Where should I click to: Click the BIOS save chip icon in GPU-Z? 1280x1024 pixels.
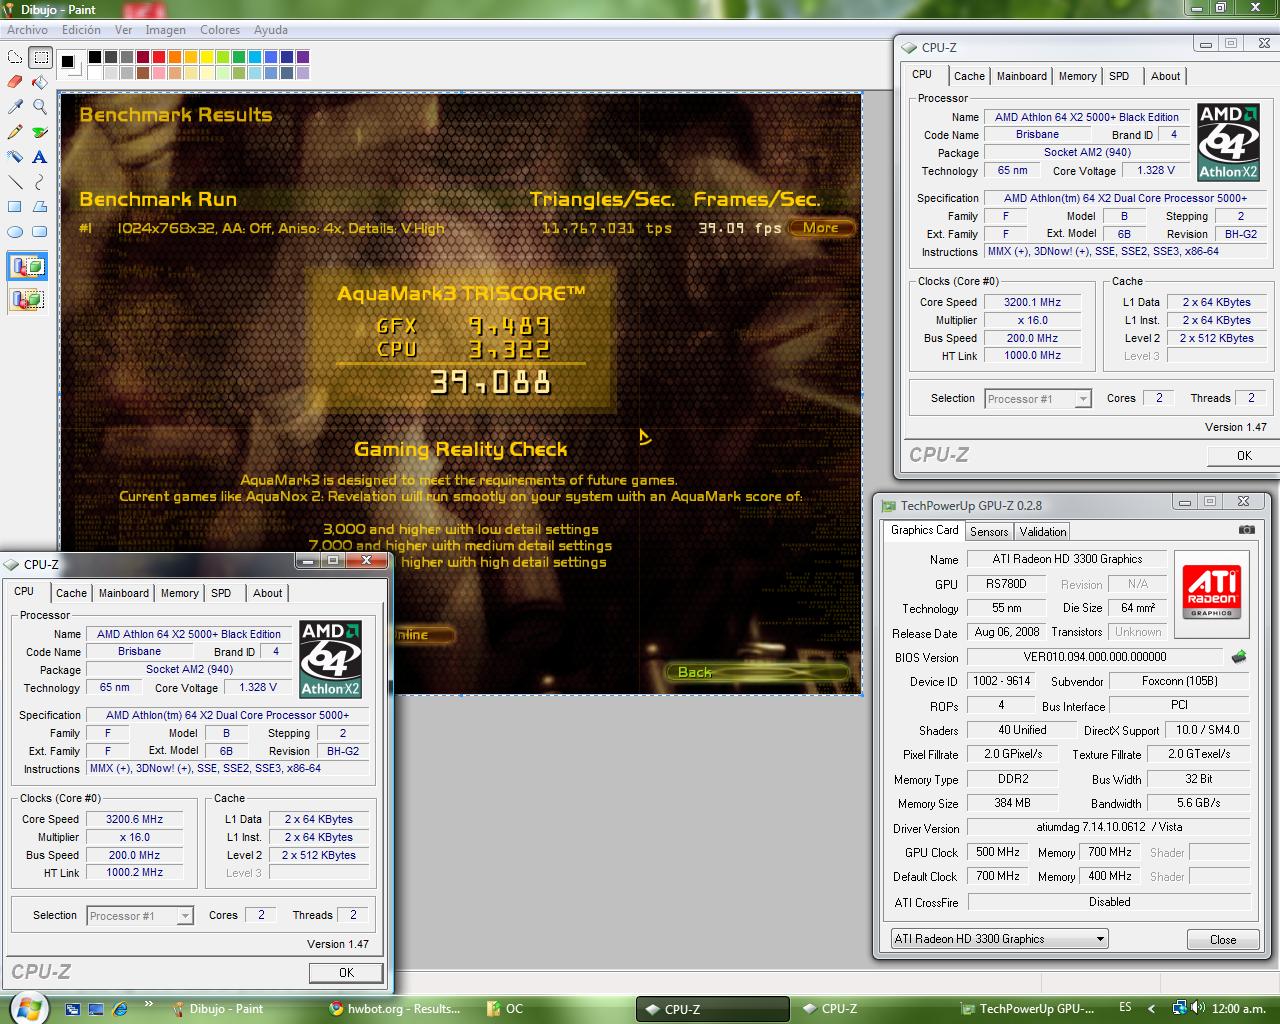[1239, 657]
